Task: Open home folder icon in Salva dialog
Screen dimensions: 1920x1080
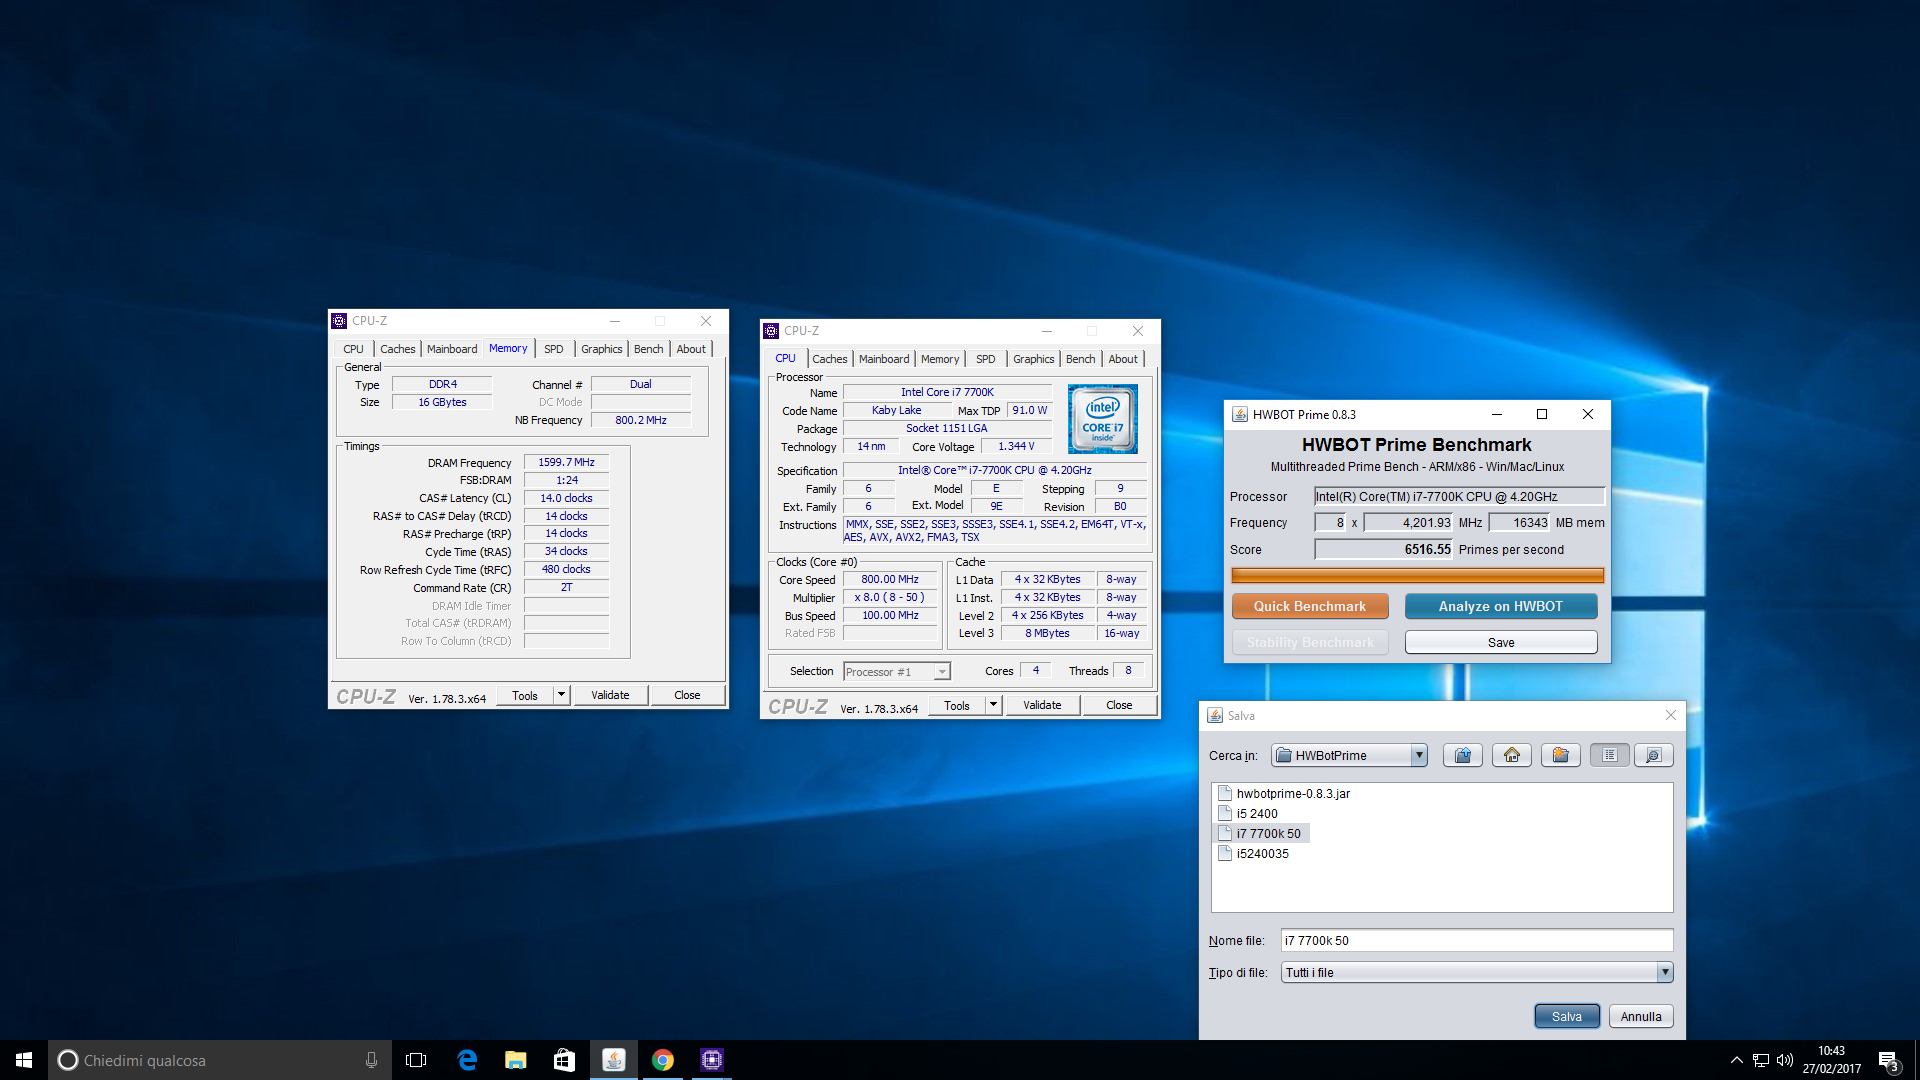Action: (1511, 755)
